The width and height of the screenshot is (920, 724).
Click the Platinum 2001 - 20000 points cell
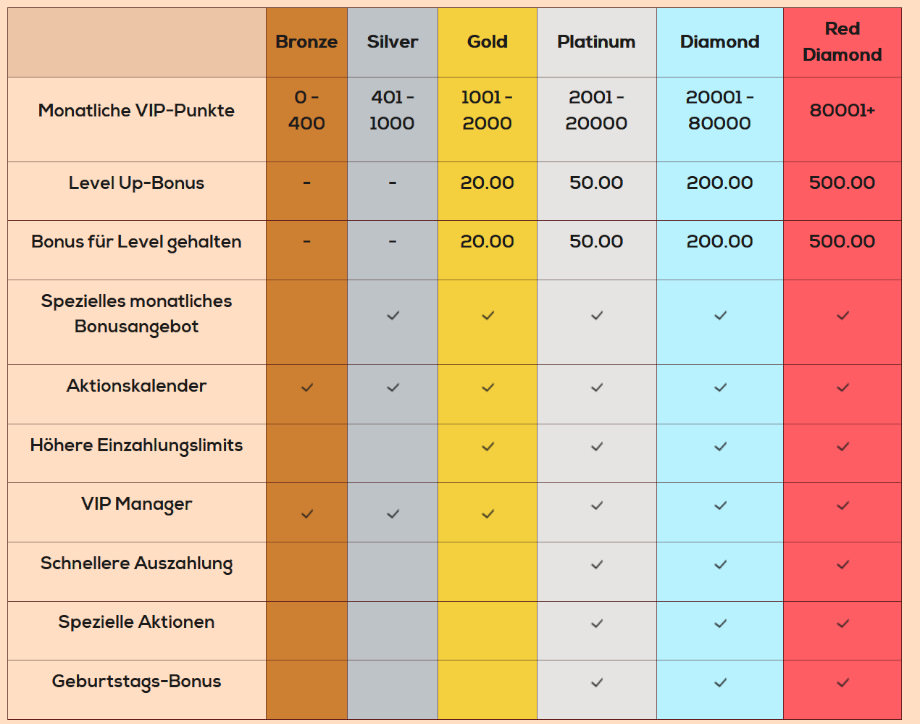pos(596,110)
